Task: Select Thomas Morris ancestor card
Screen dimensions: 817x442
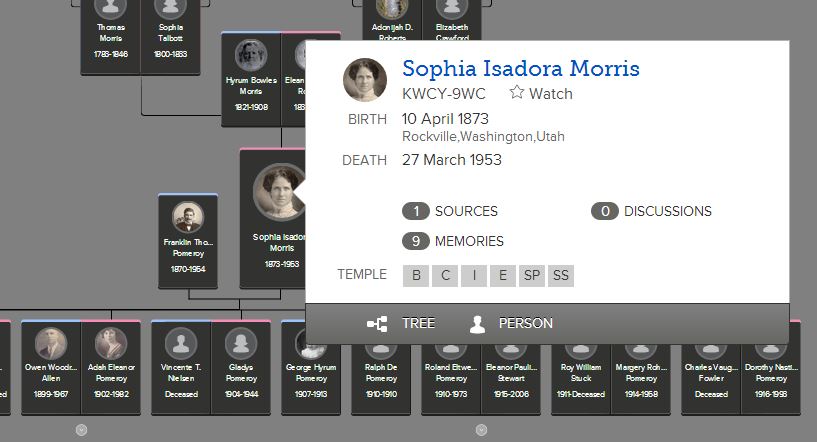Action: pyautogui.click(x=111, y=35)
